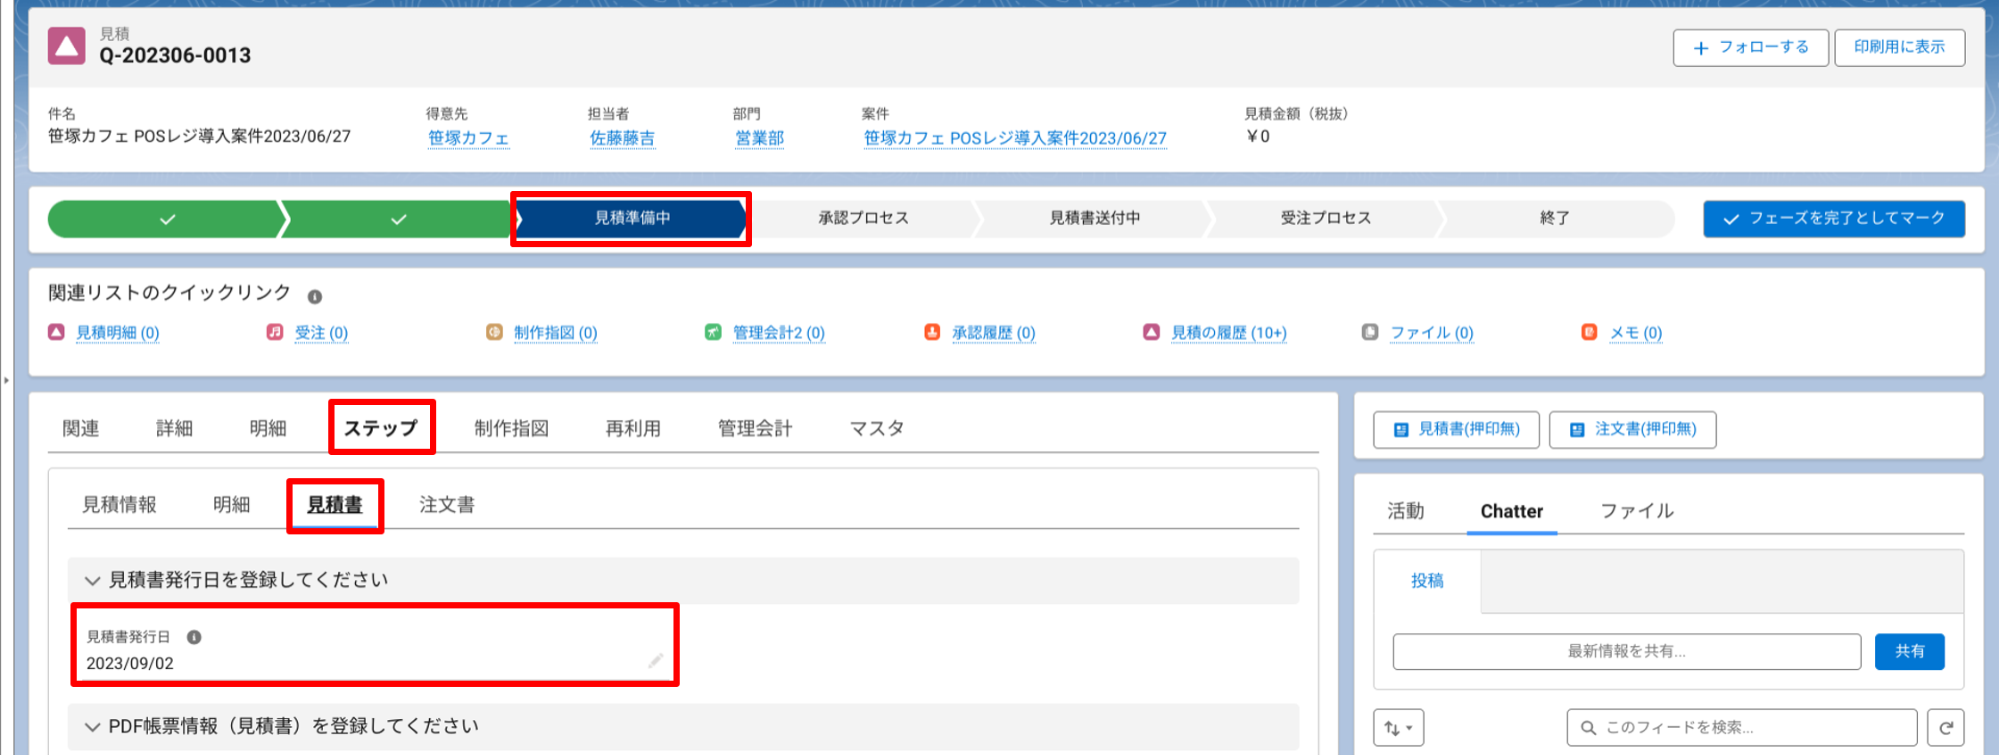Screen dimensions: 1999x755
Task: Switch to the Chatter tab
Action: tap(1511, 511)
